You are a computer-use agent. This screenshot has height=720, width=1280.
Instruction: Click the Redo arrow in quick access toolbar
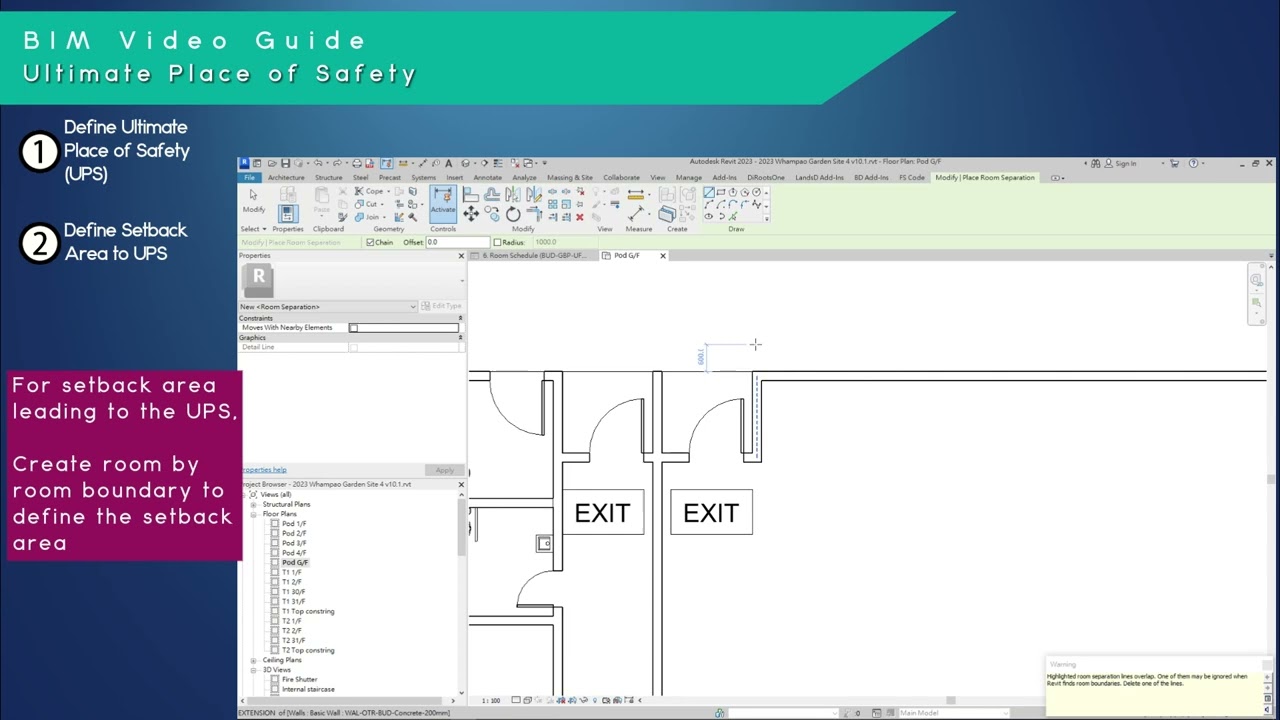338,163
